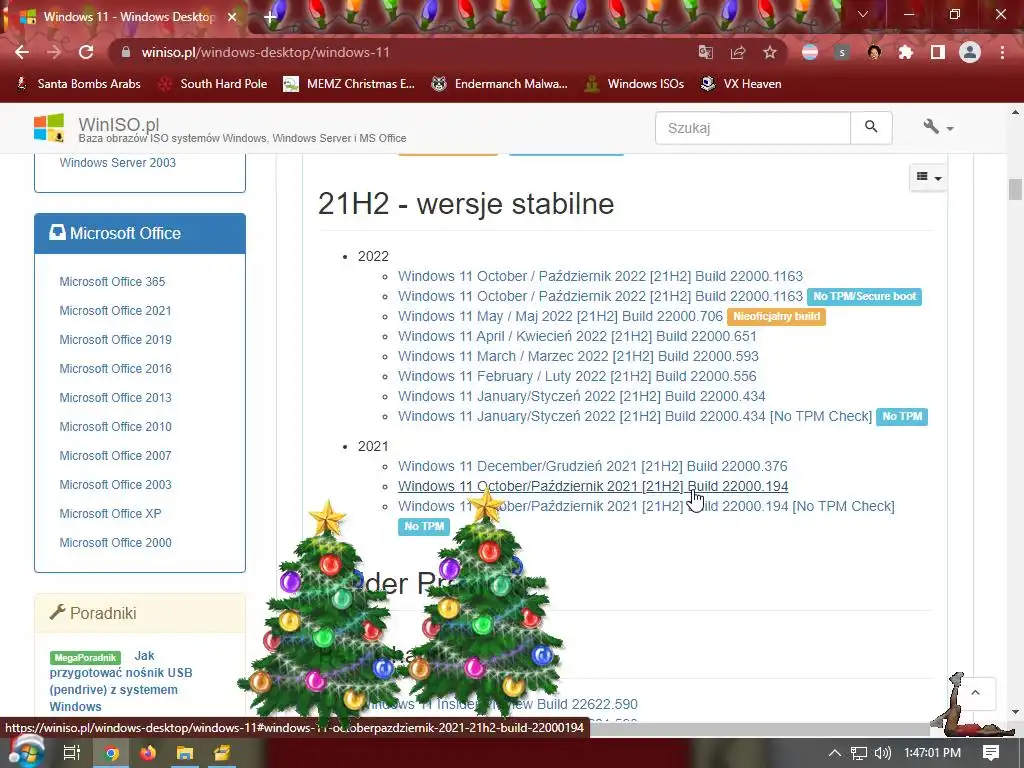Open Windows 11 April 2022 Build 22000.651
This screenshot has height=768, width=1024.
click(577, 336)
